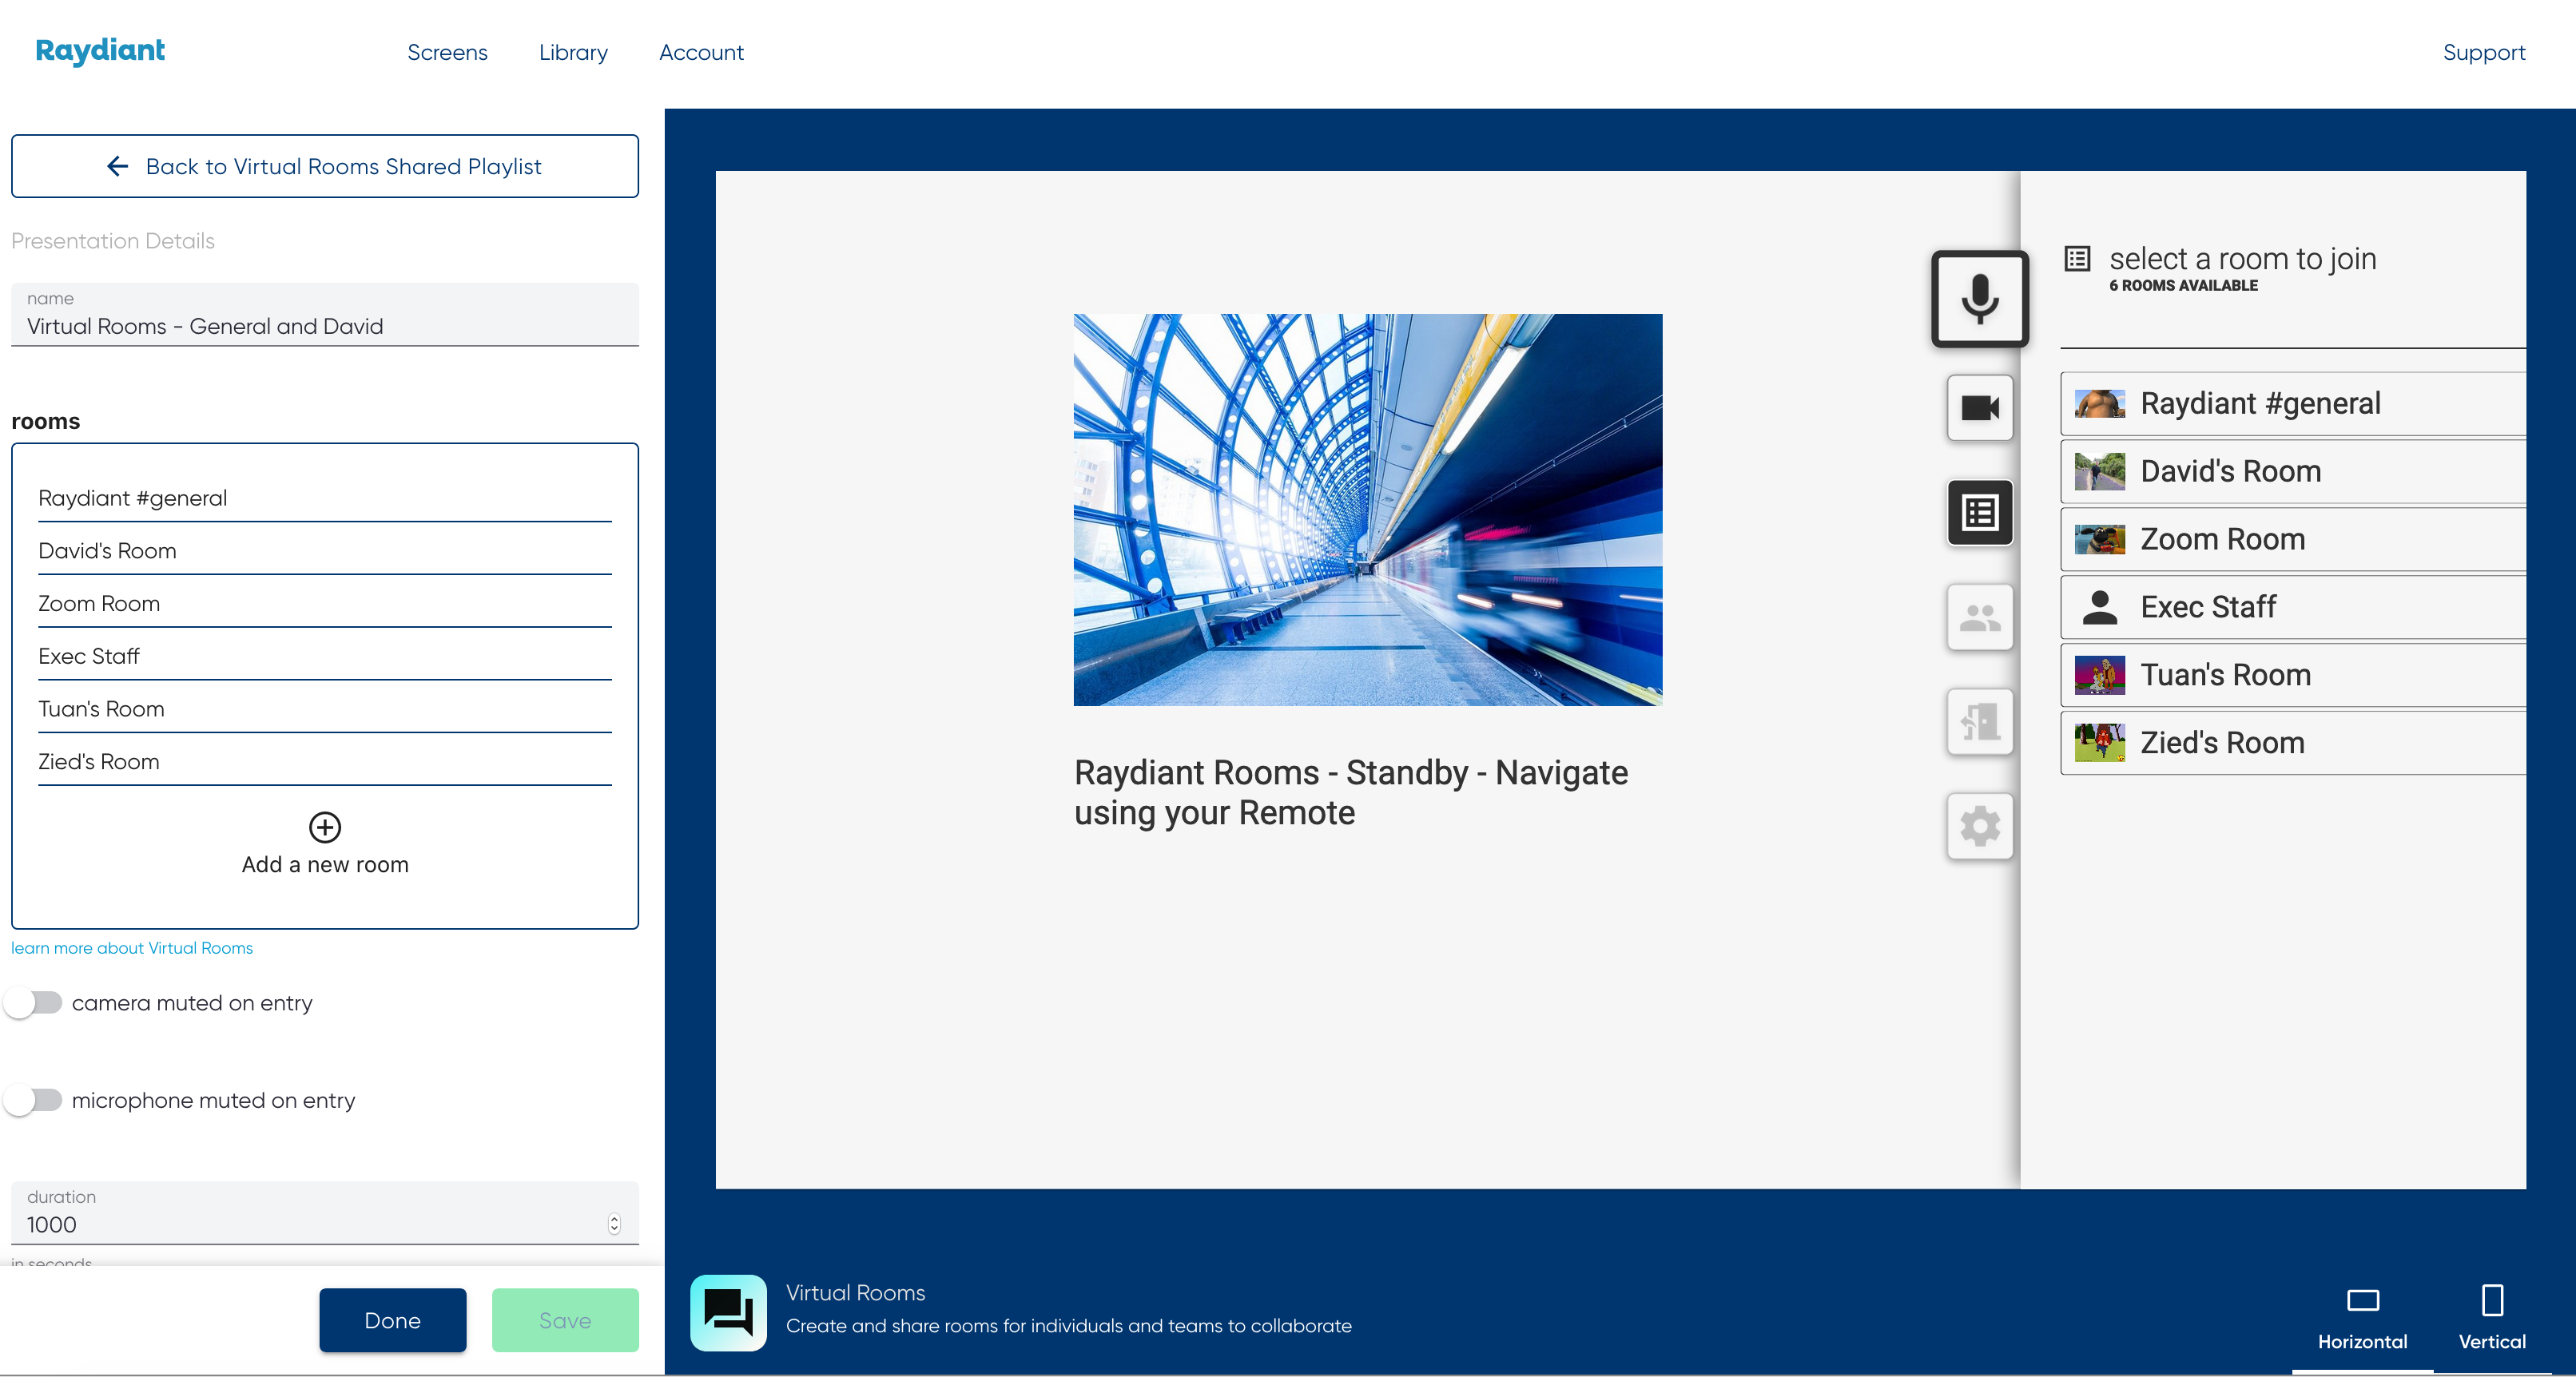Enable microphone muted on entry

click(33, 1100)
